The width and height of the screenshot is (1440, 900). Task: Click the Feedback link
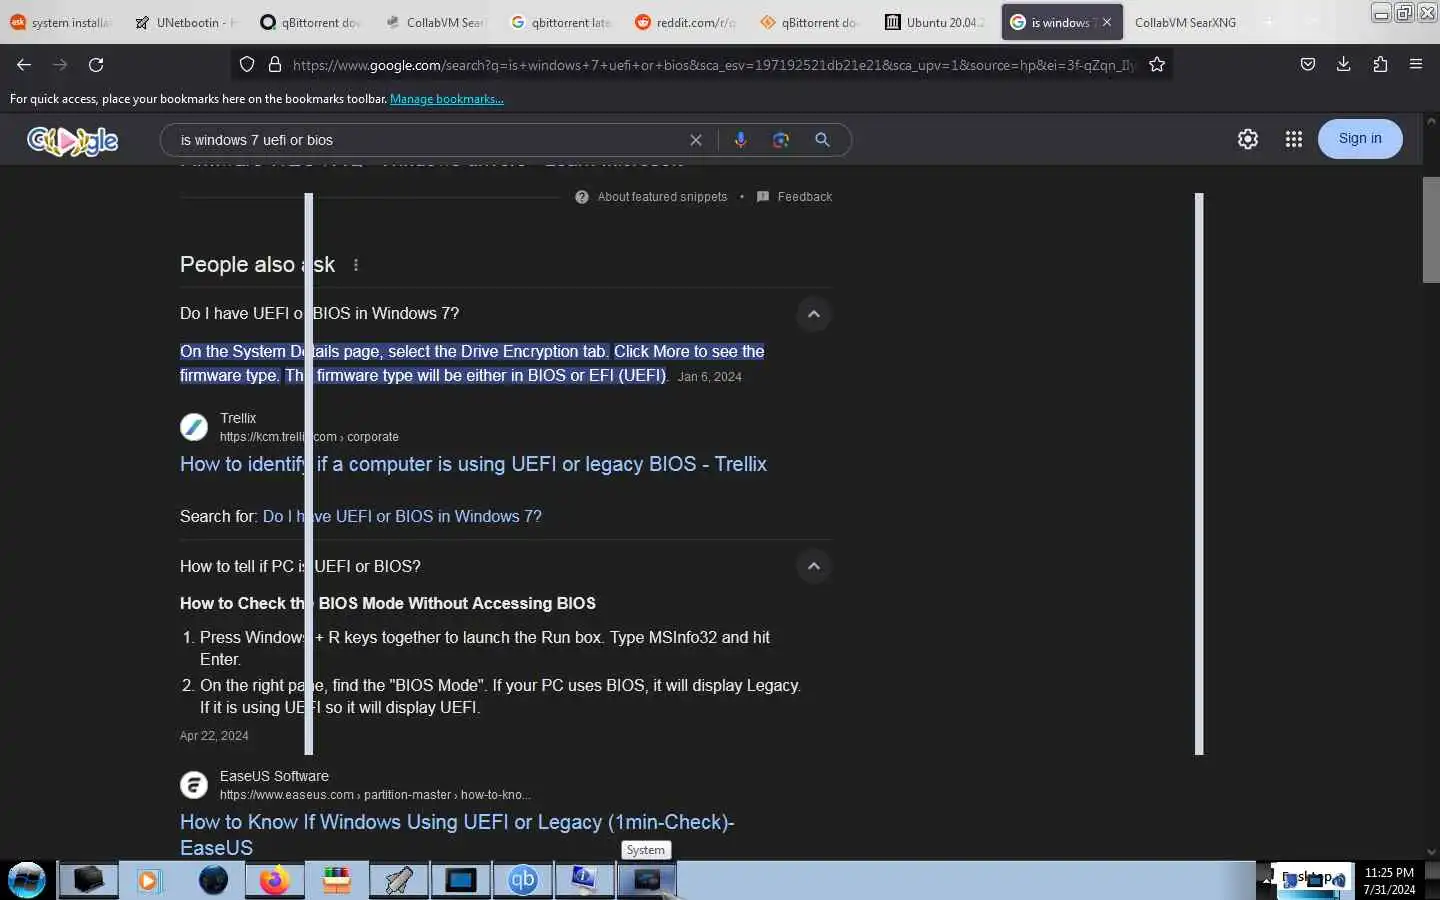coord(805,197)
